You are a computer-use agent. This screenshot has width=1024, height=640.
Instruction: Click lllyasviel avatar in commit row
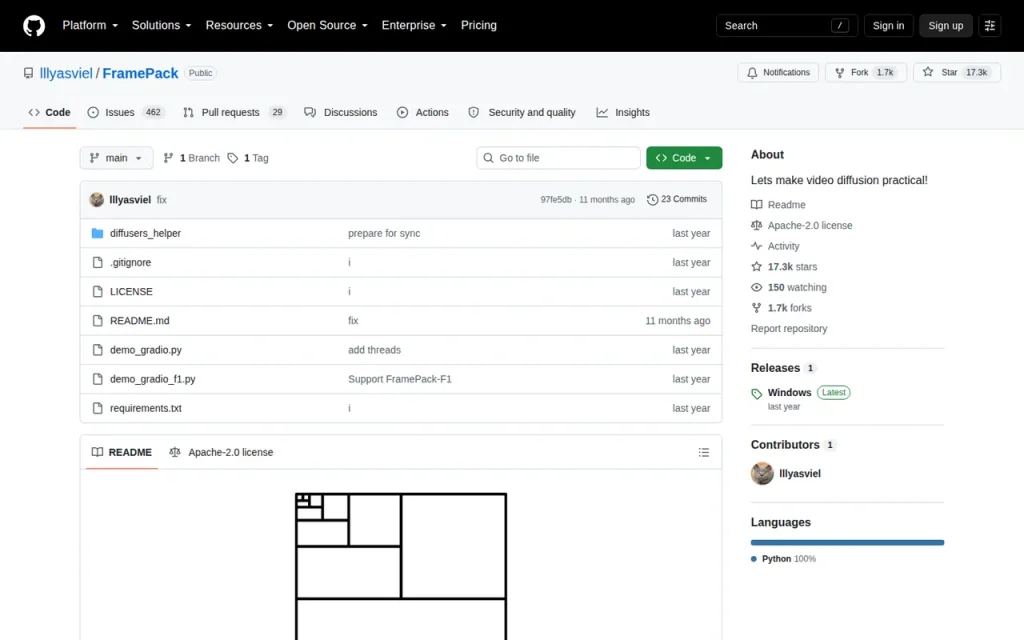pyautogui.click(x=97, y=200)
